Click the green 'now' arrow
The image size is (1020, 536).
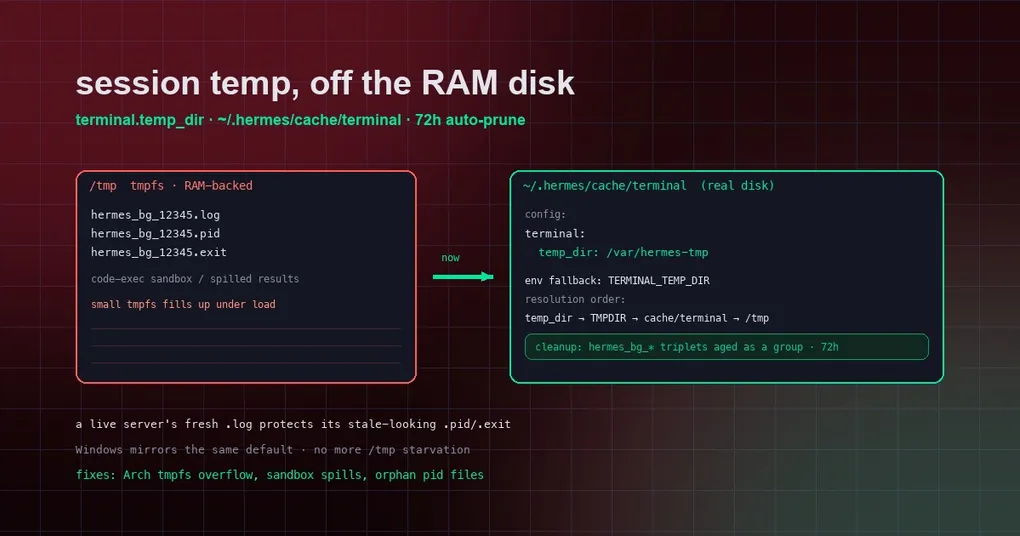[x=463, y=276]
